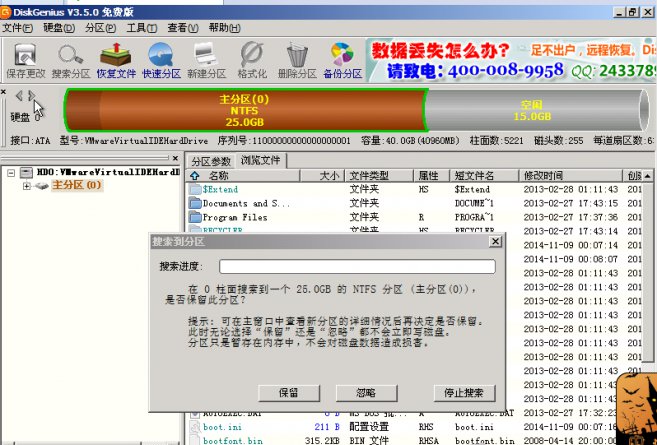
Task: Switch to the 浏览文件 tab
Action: [261, 160]
